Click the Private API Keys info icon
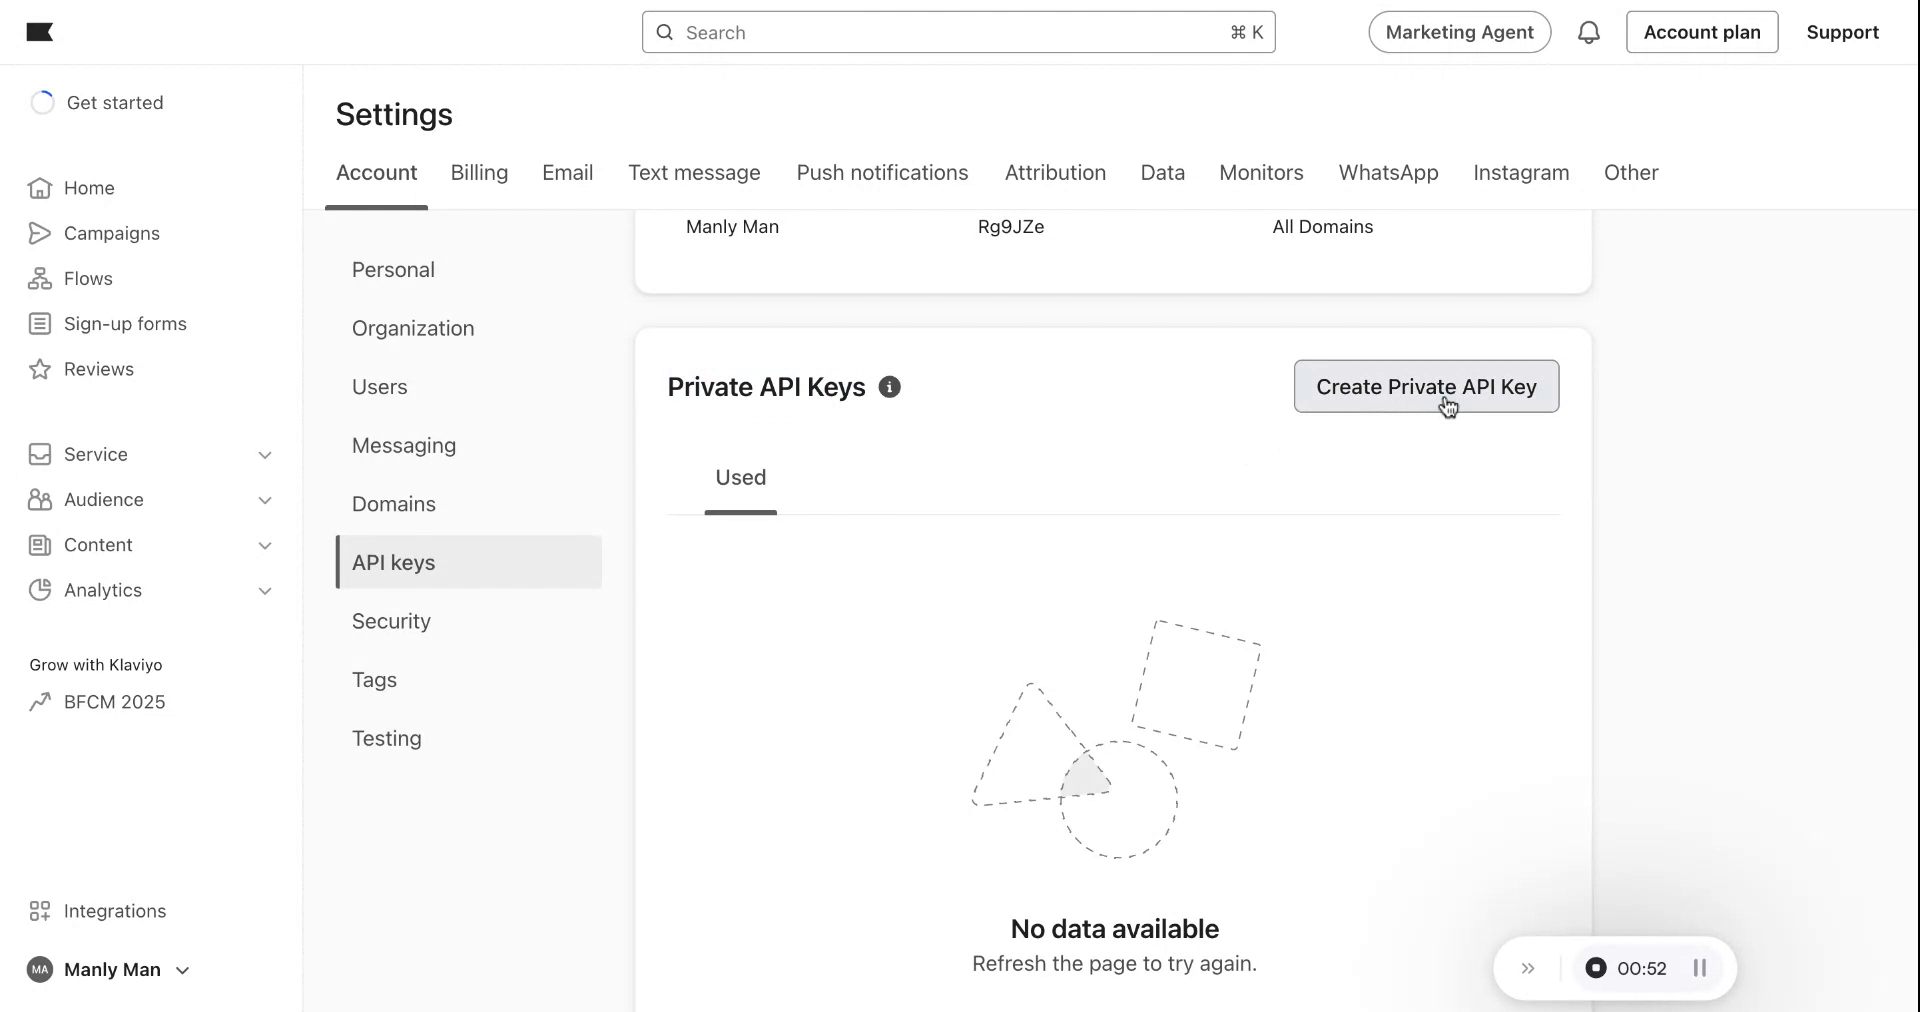 point(890,387)
